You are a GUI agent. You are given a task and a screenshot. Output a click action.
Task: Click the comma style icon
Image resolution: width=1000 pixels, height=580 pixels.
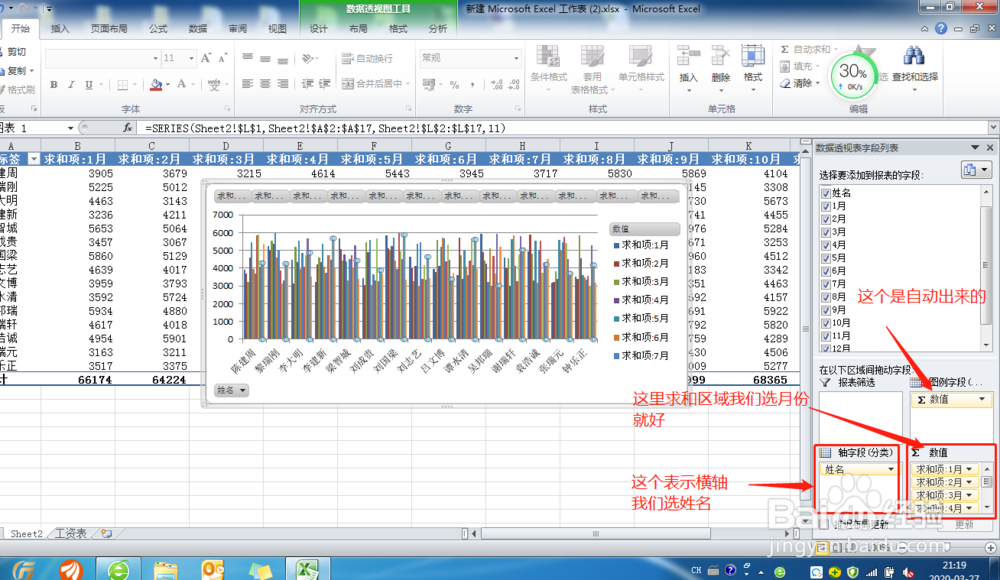pyautogui.click(x=472, y=84)
